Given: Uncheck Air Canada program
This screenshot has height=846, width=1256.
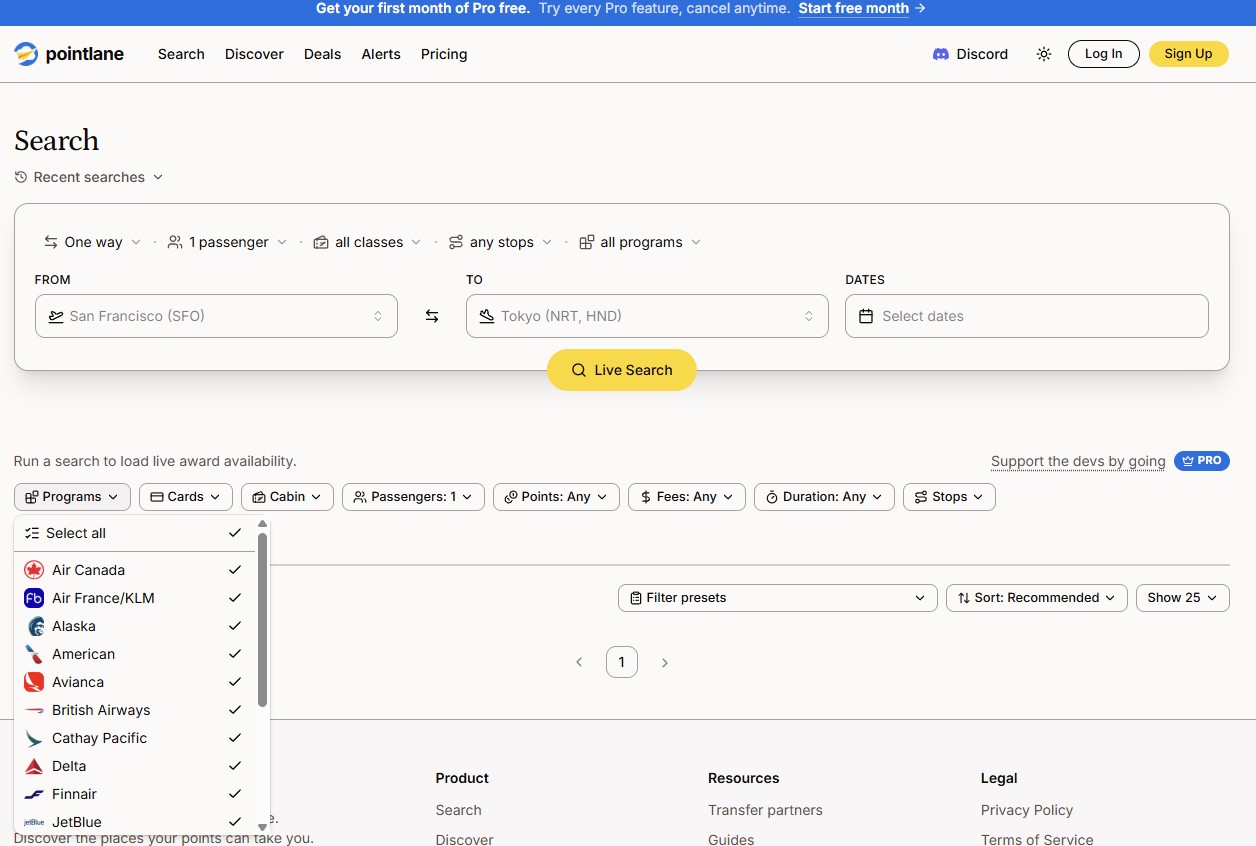Looking at the screenshot, I should (235, 570).
